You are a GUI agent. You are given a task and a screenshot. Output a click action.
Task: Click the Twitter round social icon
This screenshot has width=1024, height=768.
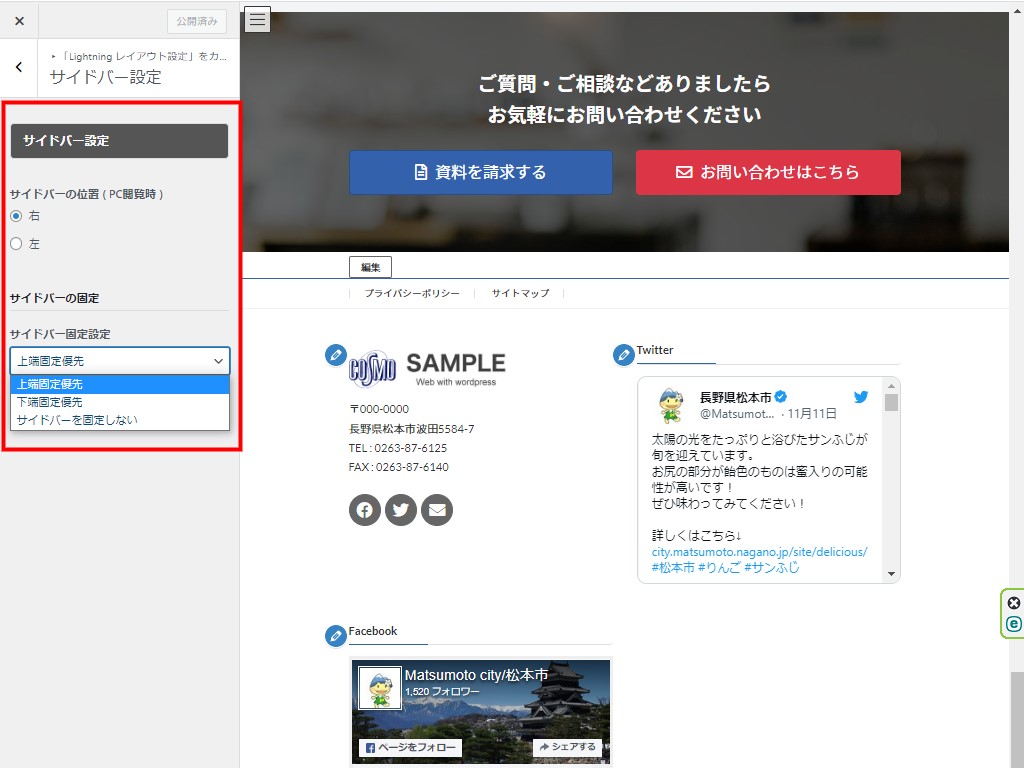(401, 510)
